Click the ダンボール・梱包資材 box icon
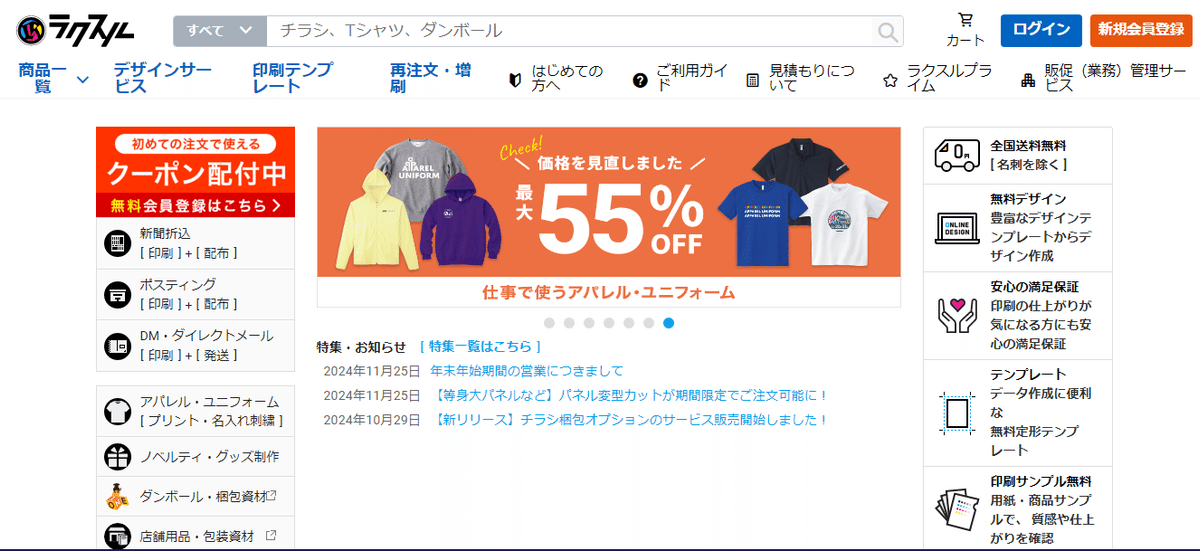The height and width of the screenshot is (551, 1200). click(x=118, y=495)
